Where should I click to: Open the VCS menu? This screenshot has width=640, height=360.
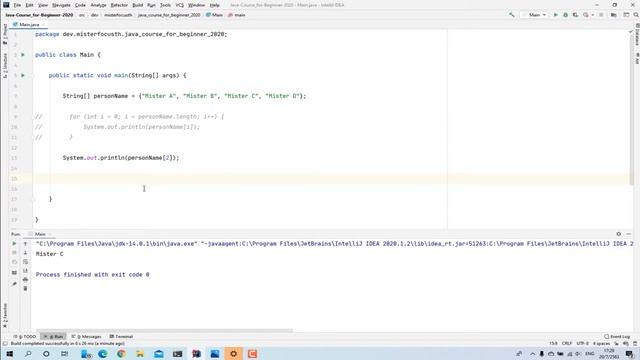(x=180, y=5)
